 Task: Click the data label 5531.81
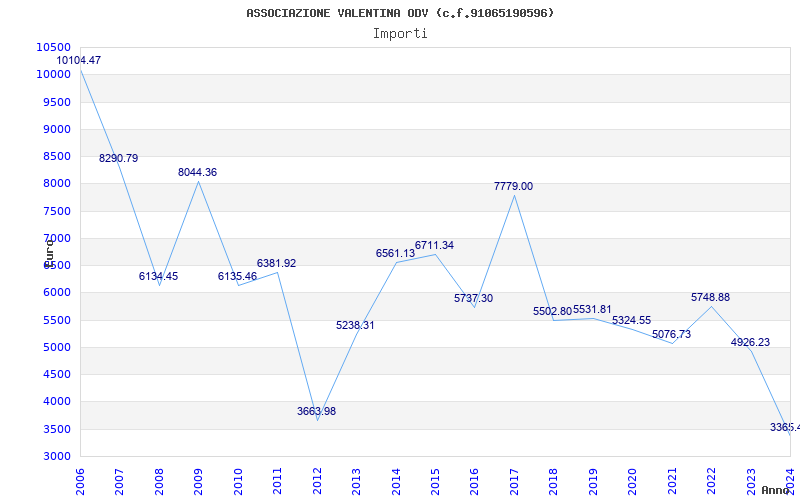click(592, 309)
